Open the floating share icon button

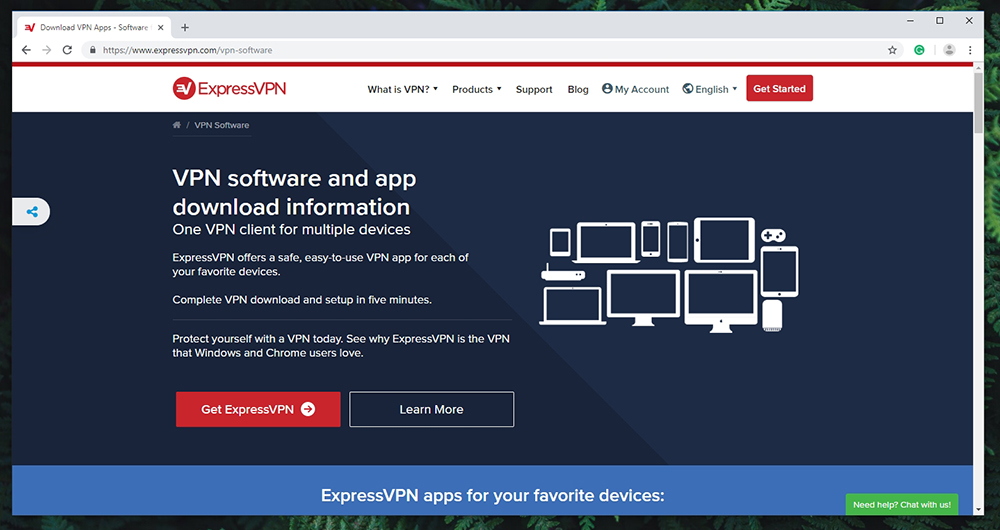point(31,212)
